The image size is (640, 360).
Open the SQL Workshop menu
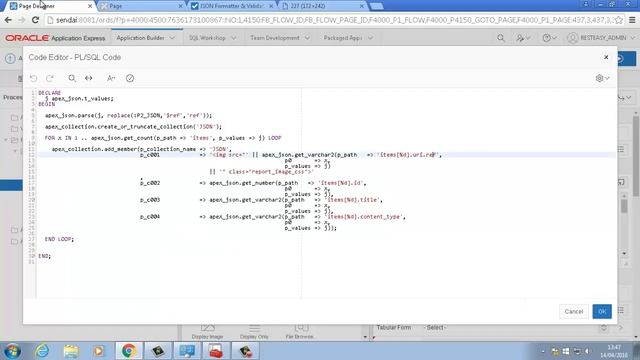pyautogui.click(x=212, y=38)
